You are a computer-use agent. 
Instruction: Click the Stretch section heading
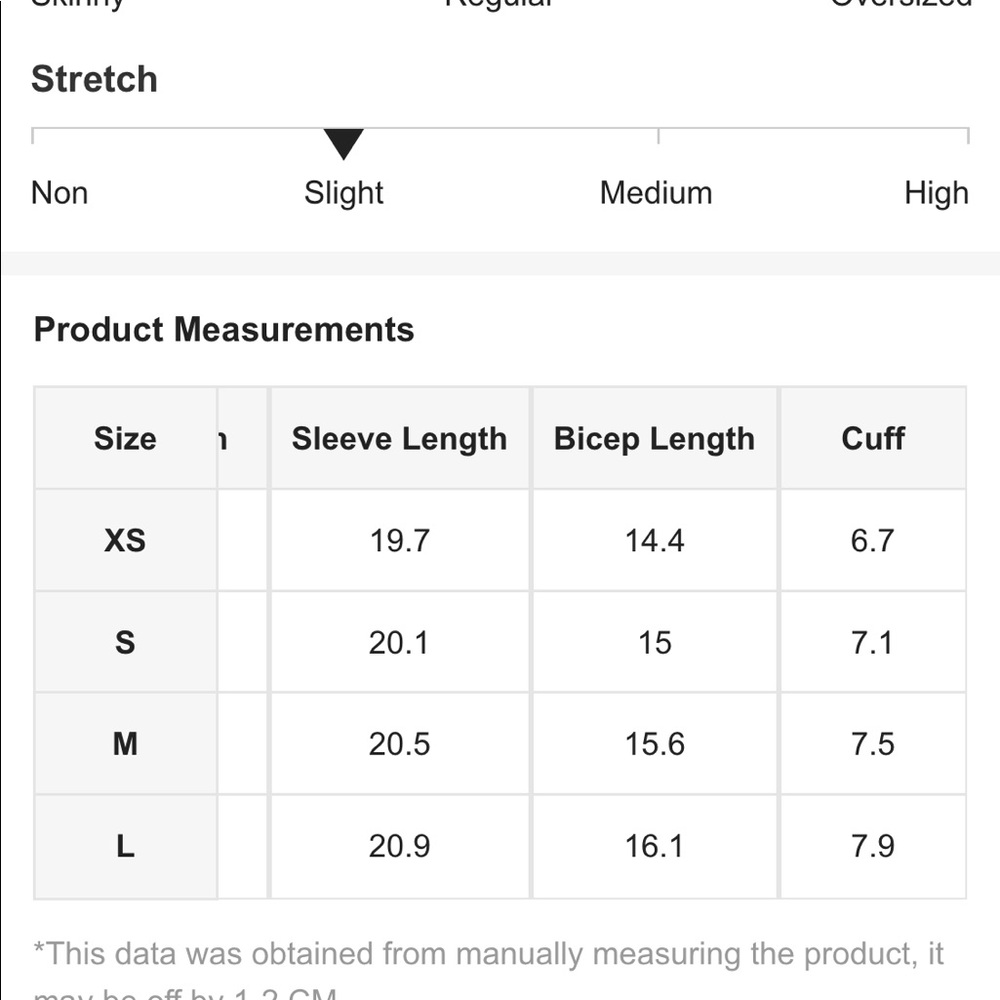94,79
